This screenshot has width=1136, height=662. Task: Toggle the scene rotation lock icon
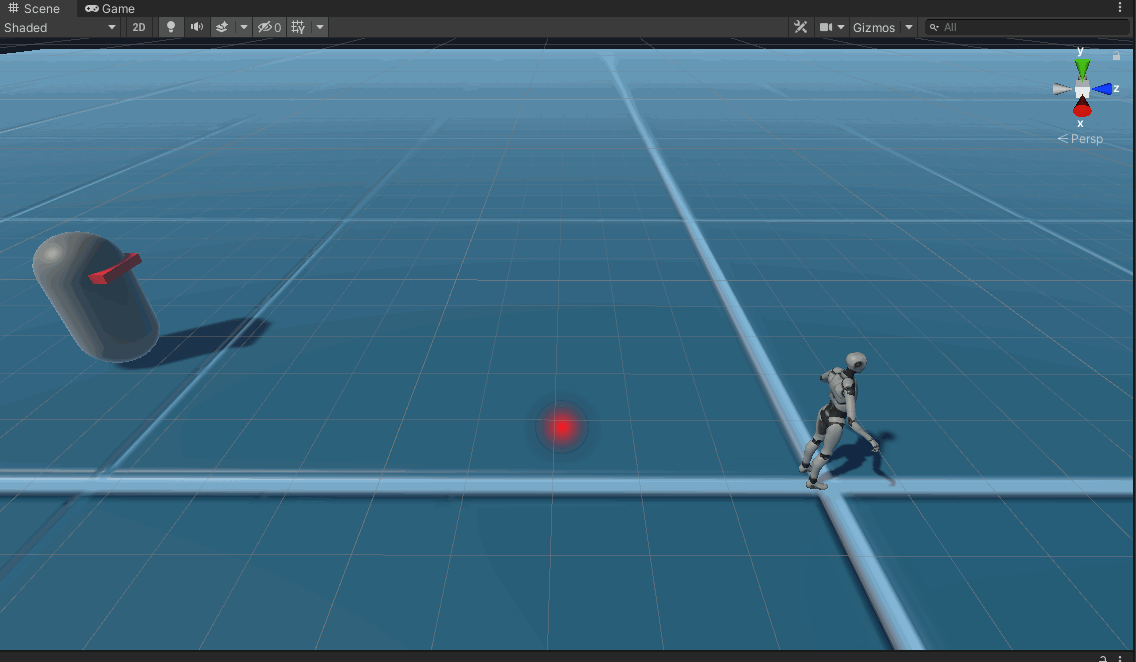pyautogui.click(x=1116, y=56)
